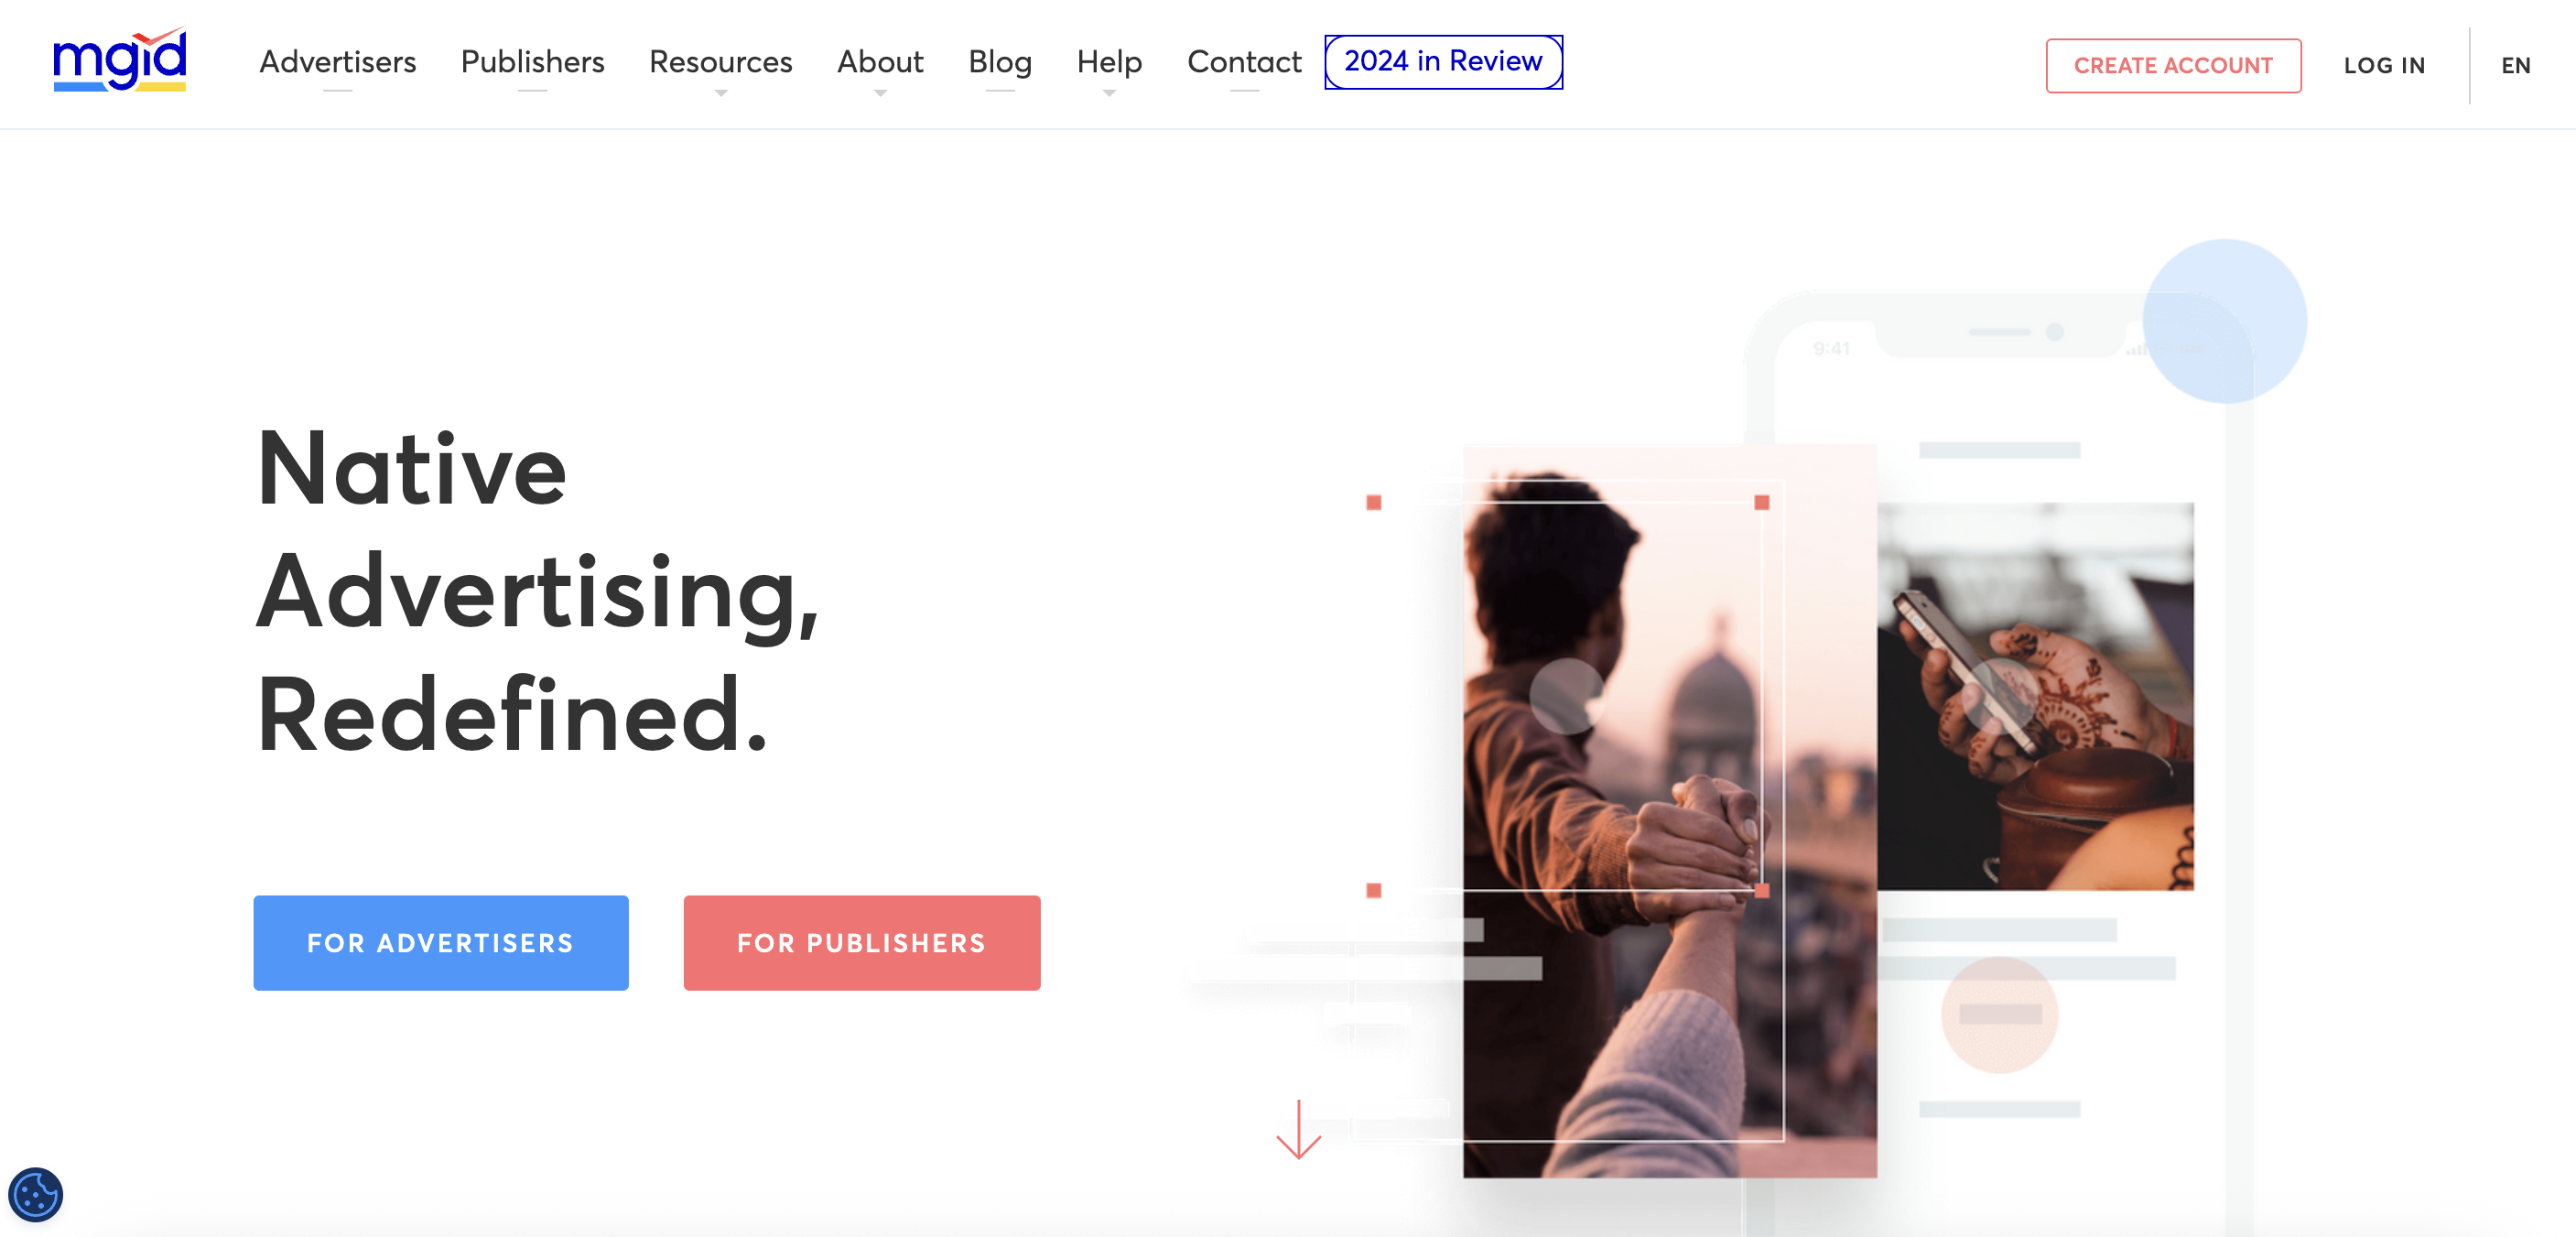
Task: Click the light blue circle graphic
Action: click(x=2225, y=321)
